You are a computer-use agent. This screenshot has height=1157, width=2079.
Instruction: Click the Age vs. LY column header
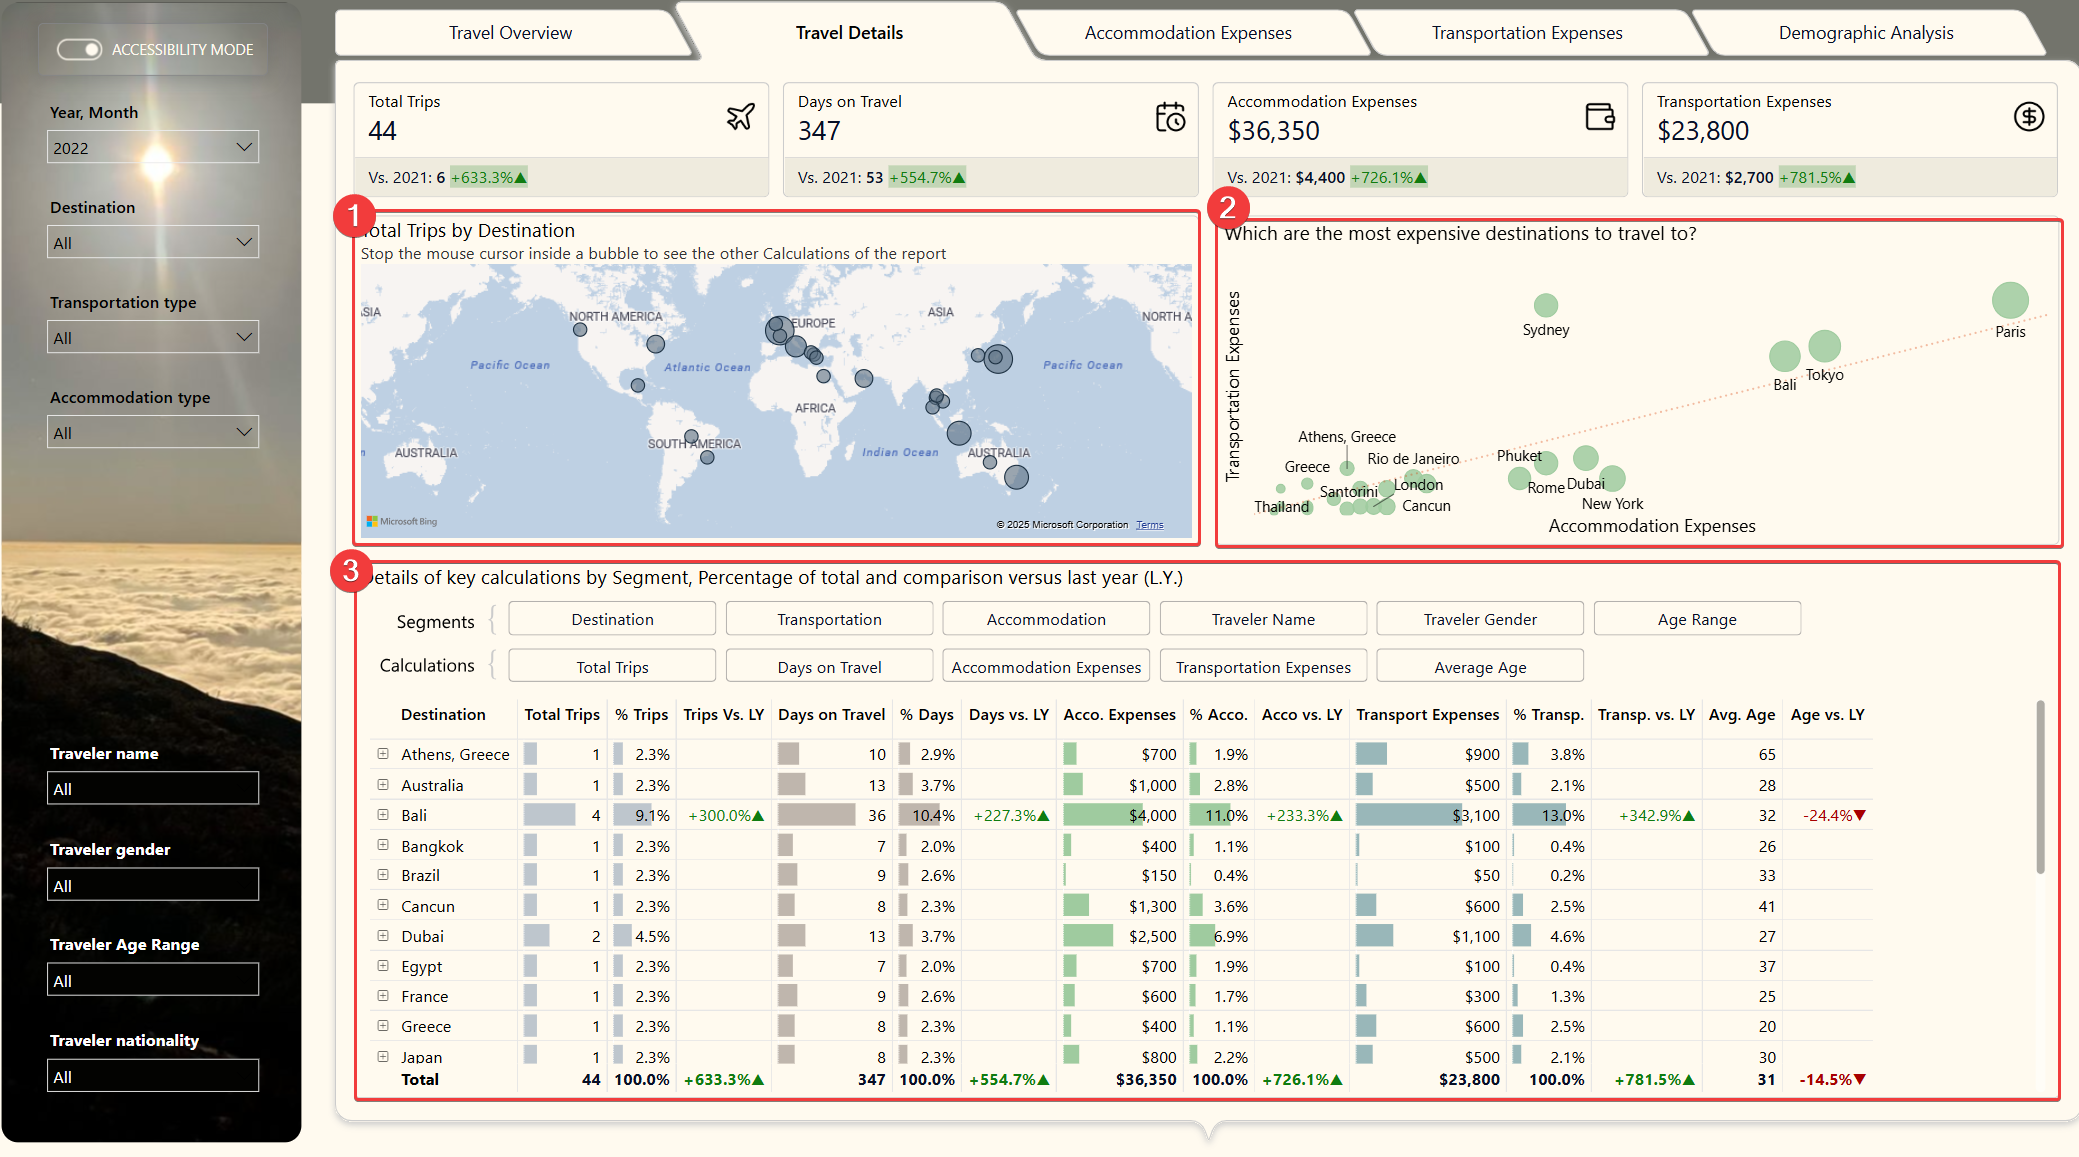tap(1827, 715)
